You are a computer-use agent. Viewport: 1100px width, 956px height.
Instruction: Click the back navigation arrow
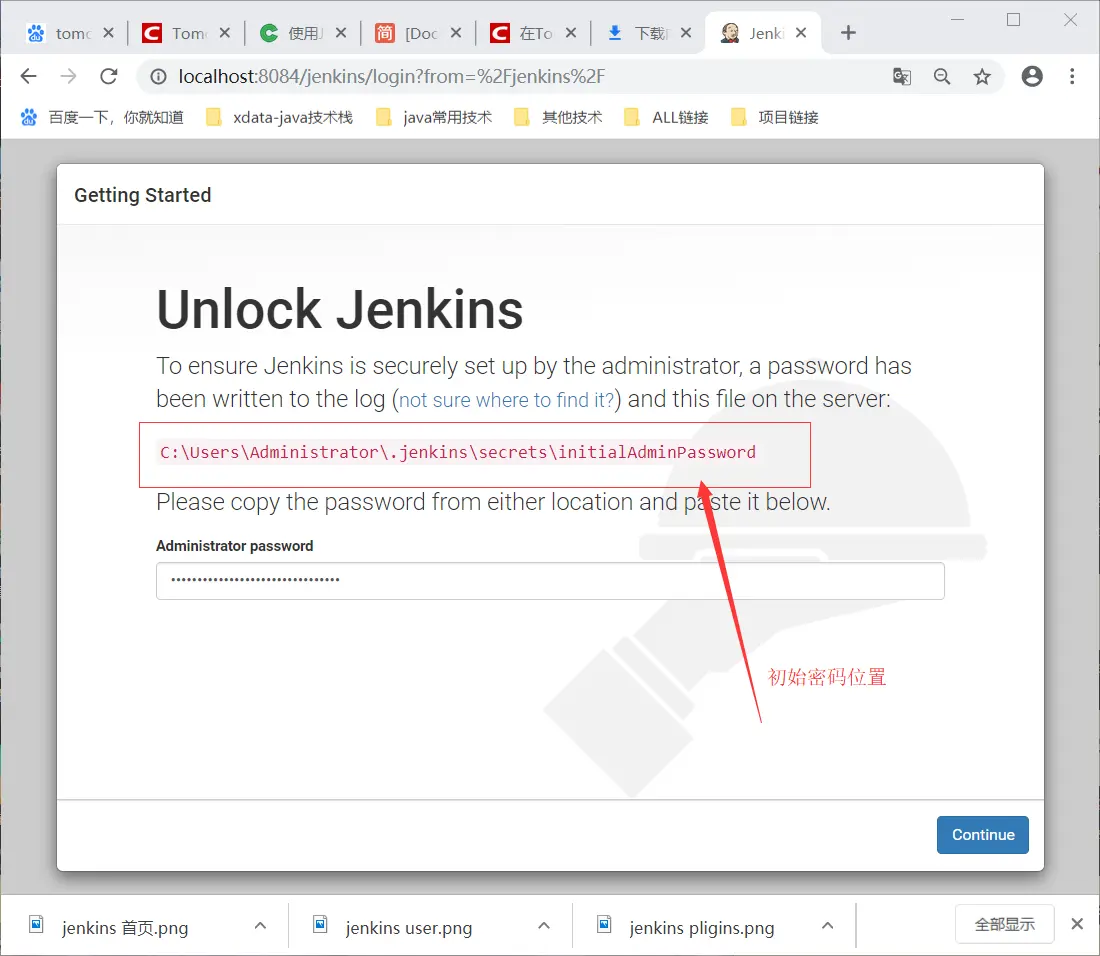(28, 76)
